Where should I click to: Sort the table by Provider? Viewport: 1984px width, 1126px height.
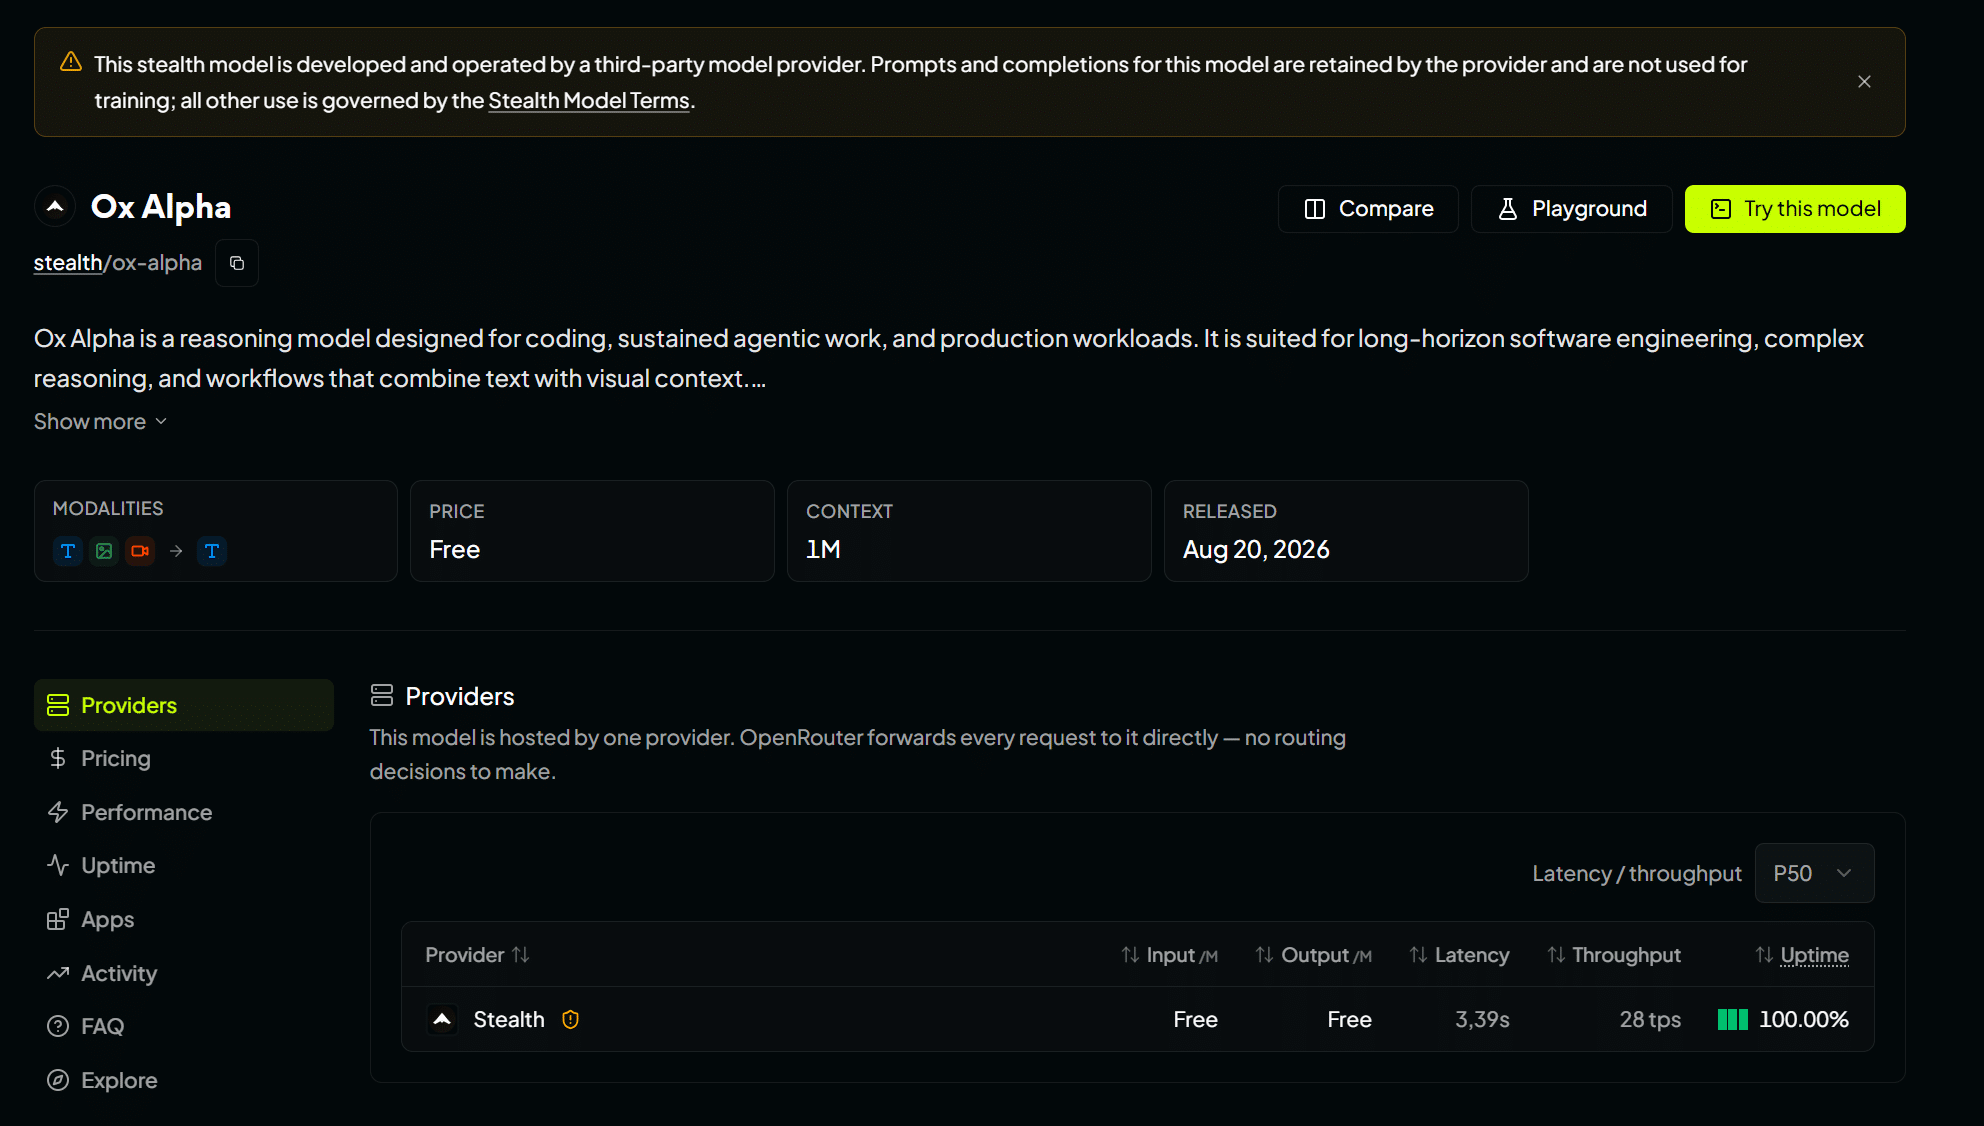pyautogui.click(x=477, y=955)
